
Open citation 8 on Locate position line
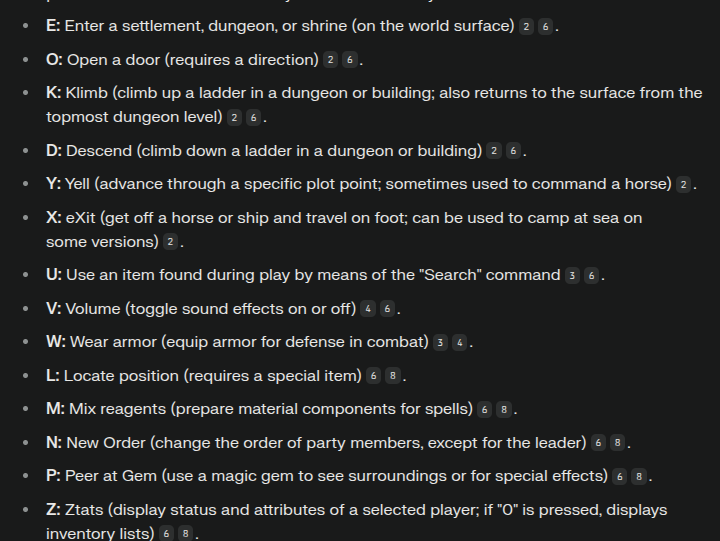pyautogui.click(x=393, y=376)
